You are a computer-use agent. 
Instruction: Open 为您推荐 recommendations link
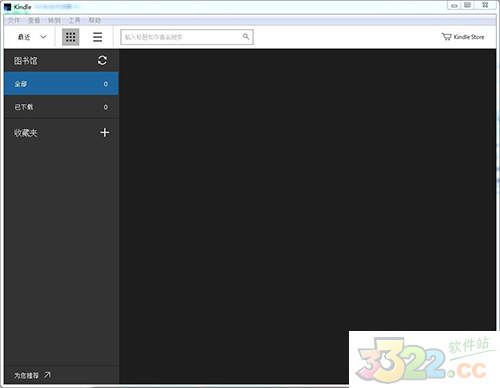coord(26,376)
